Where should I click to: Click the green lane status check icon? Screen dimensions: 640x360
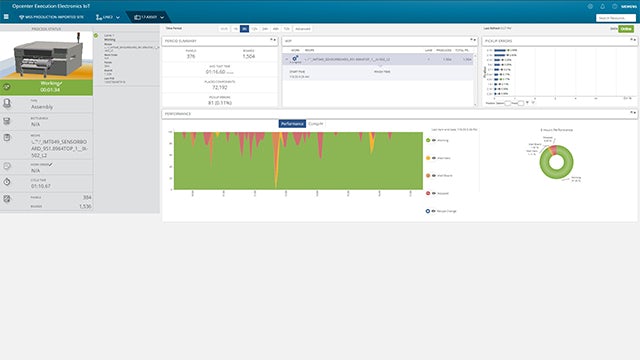click(96, 36)
